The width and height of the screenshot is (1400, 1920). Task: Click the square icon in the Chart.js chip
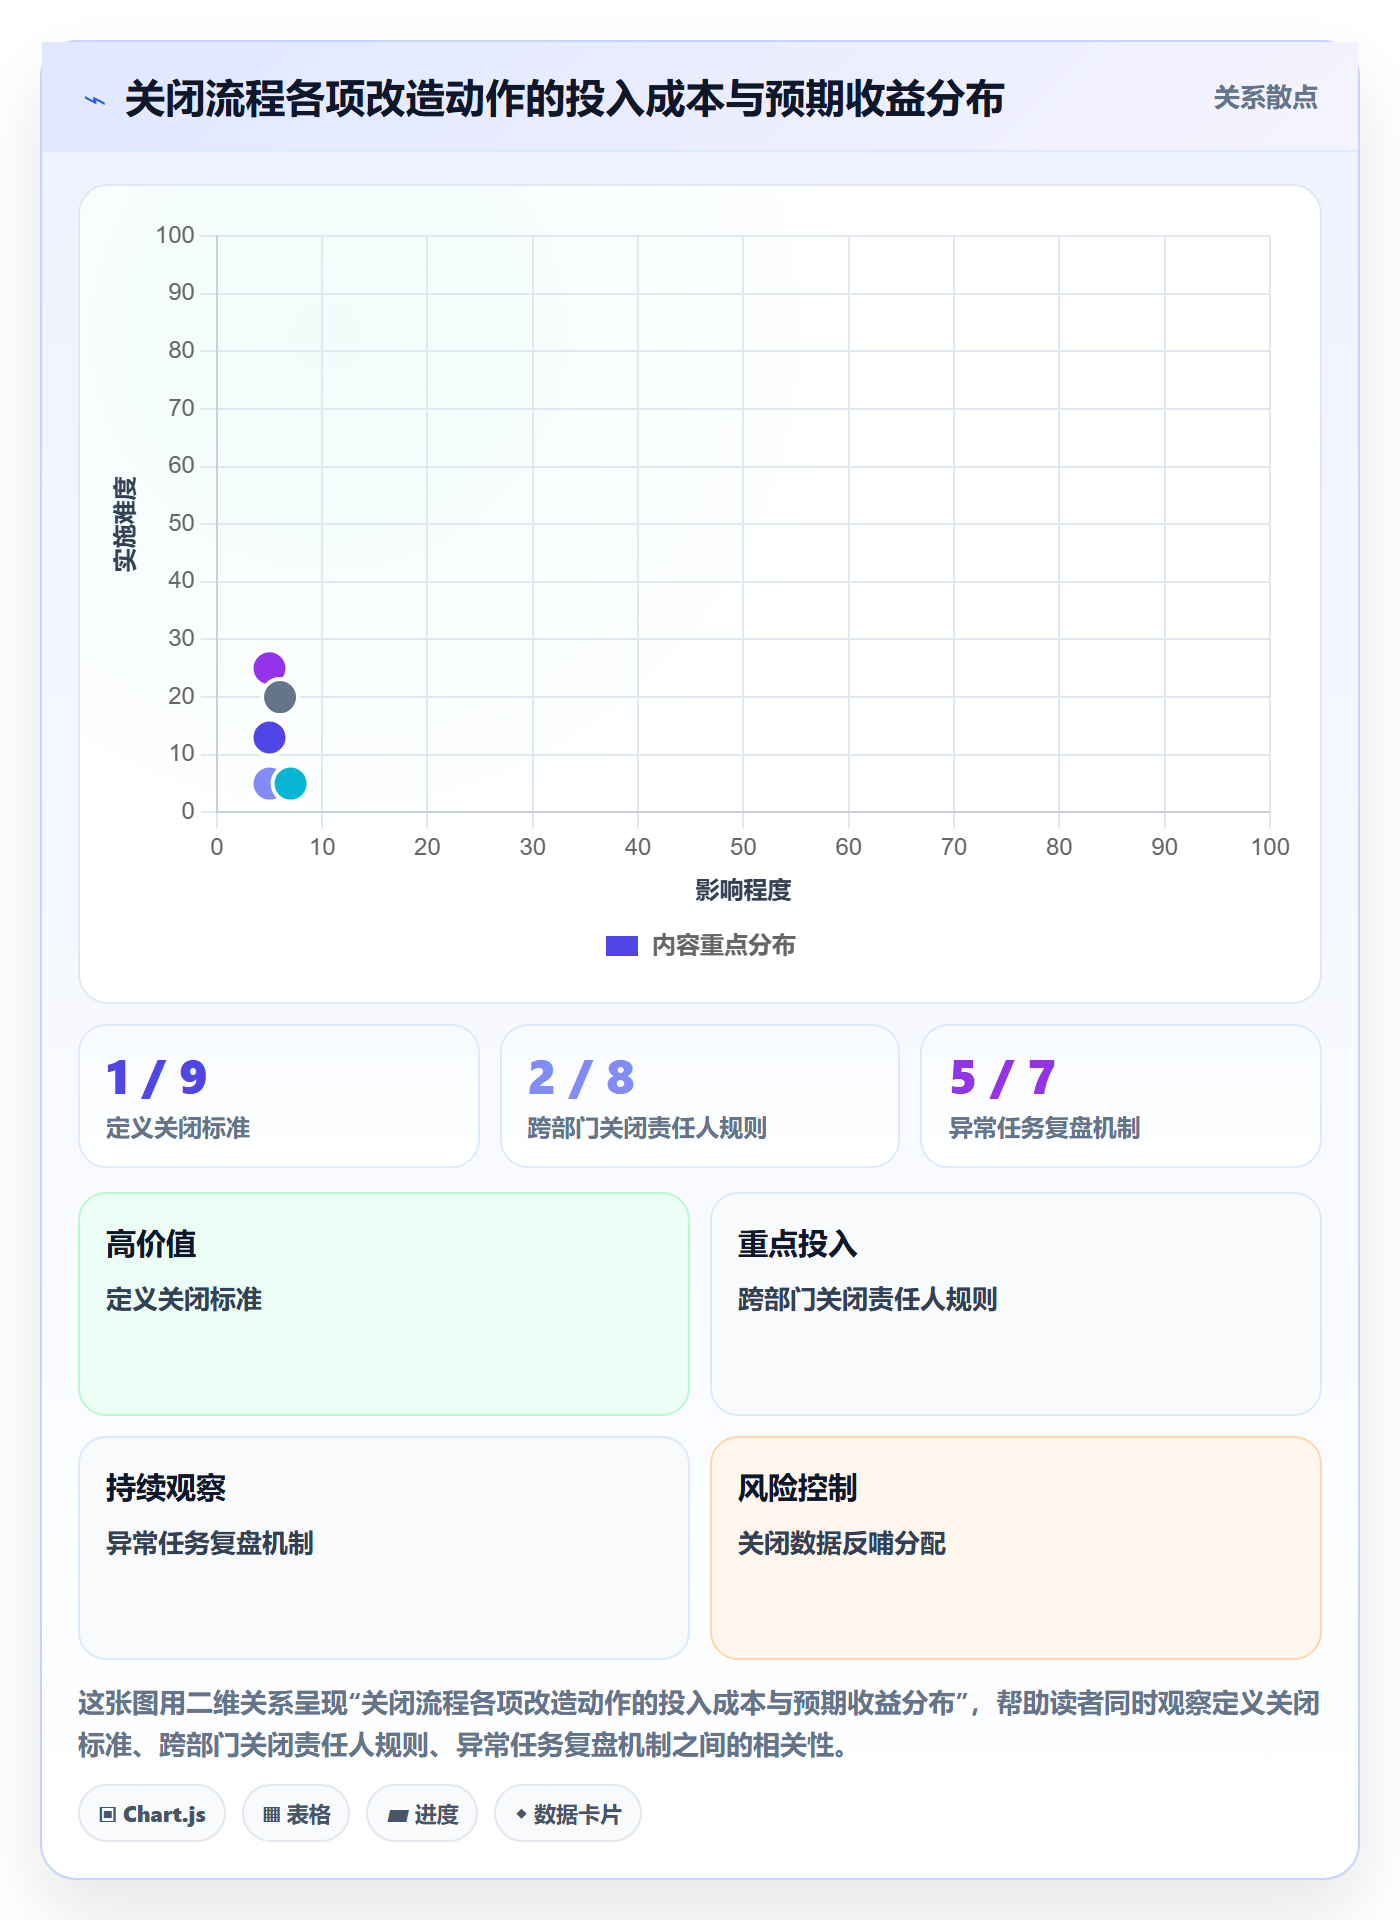tap(108, 1815)
